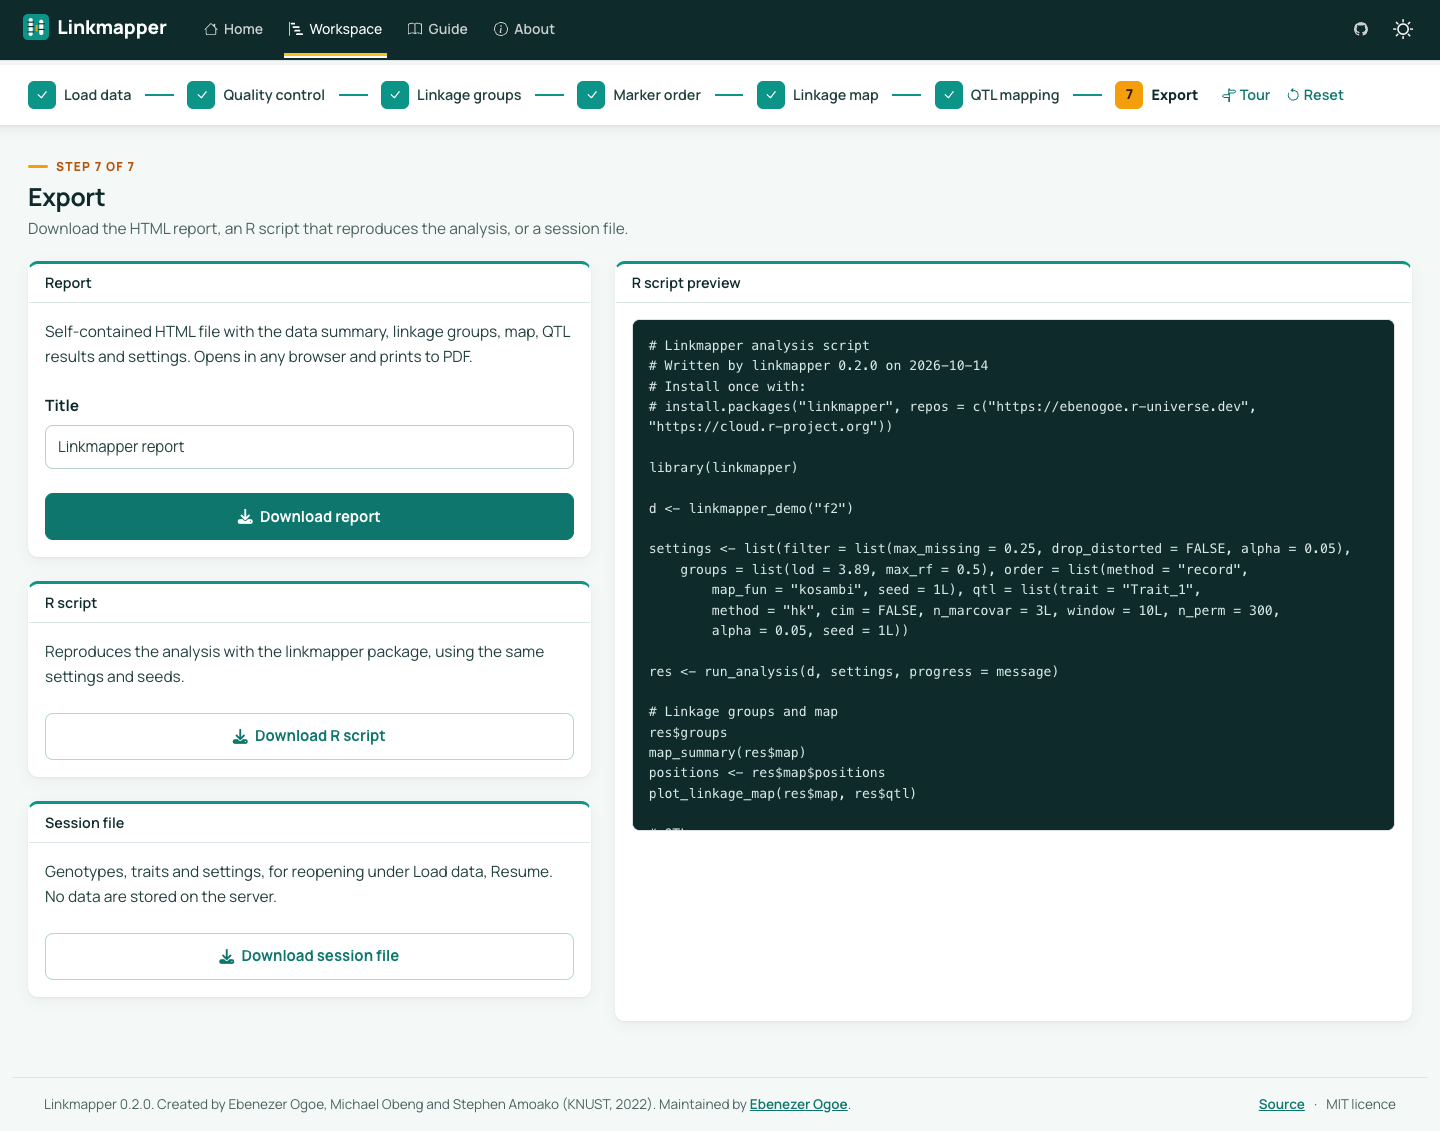
Task: Click inside the R script preview code block
Action: (1013, 575)
